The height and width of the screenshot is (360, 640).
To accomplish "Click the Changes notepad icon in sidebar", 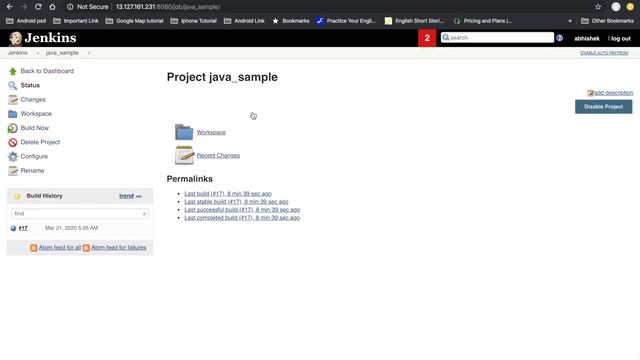I will tap(13, 100).
